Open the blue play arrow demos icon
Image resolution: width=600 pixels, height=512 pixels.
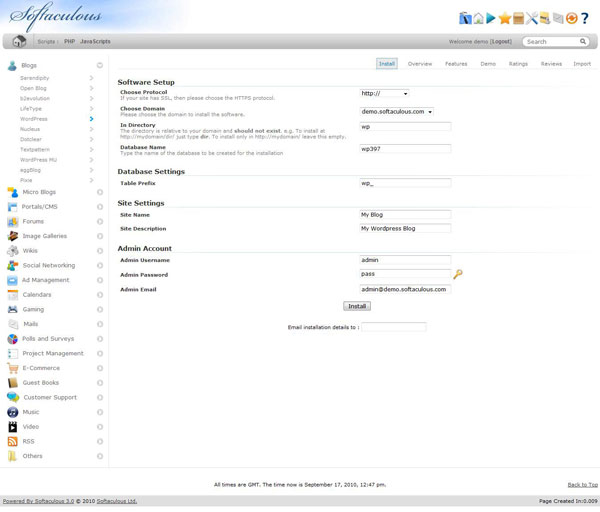coord(491,18)
